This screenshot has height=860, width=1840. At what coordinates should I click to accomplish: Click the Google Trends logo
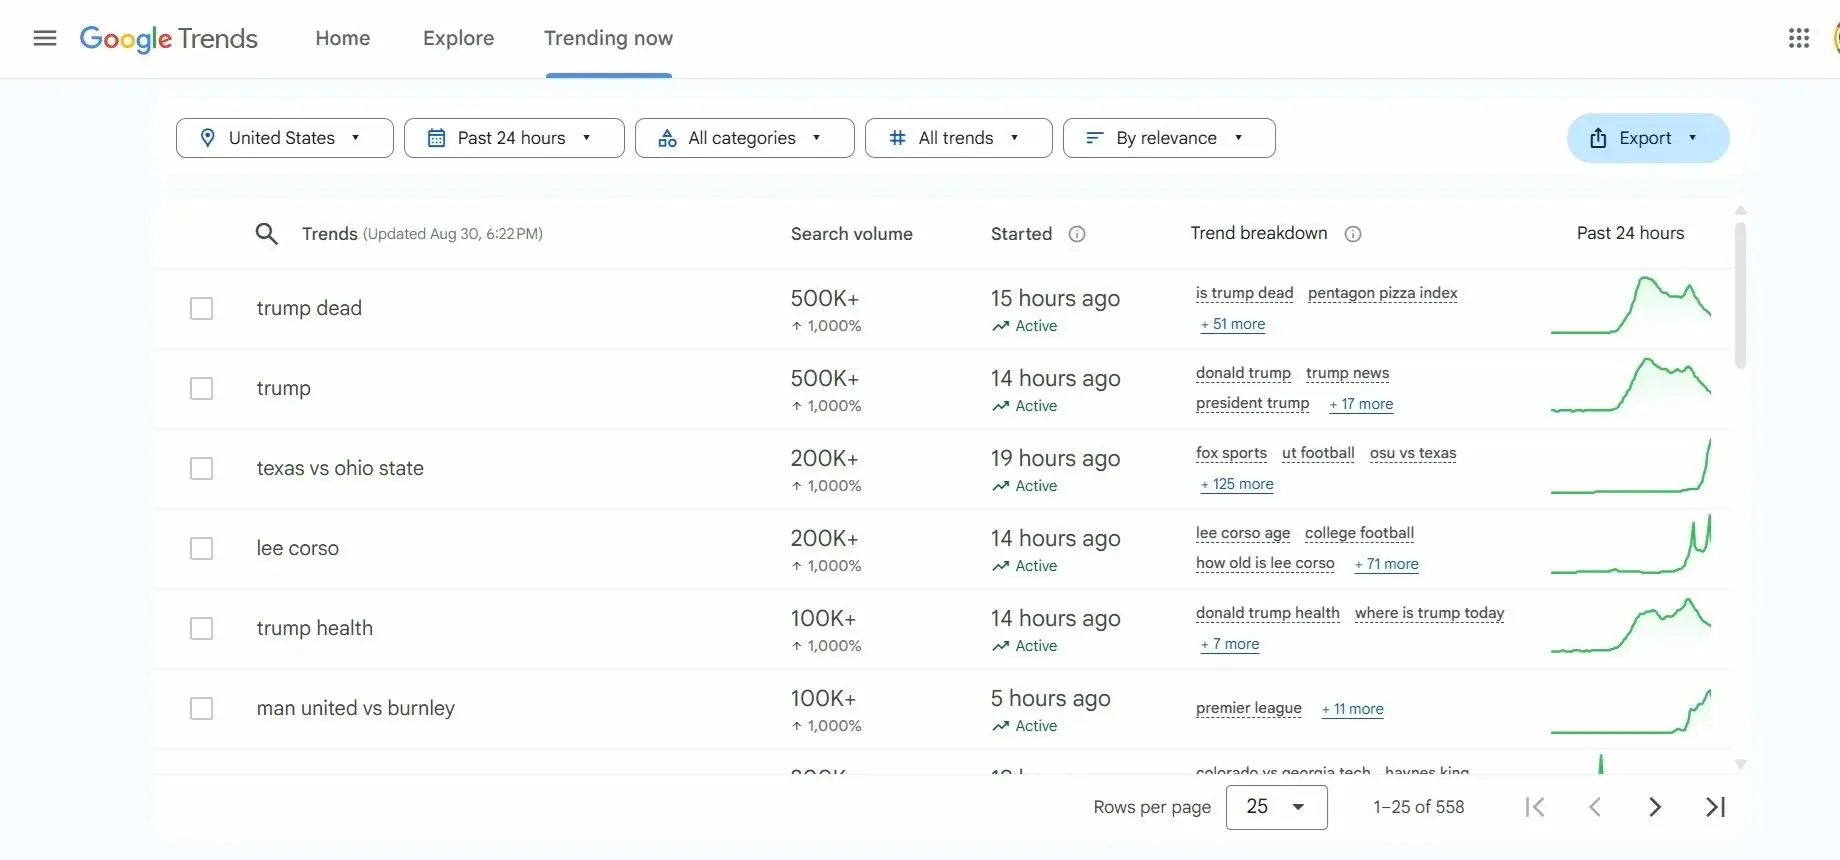[x=168, y=38]
